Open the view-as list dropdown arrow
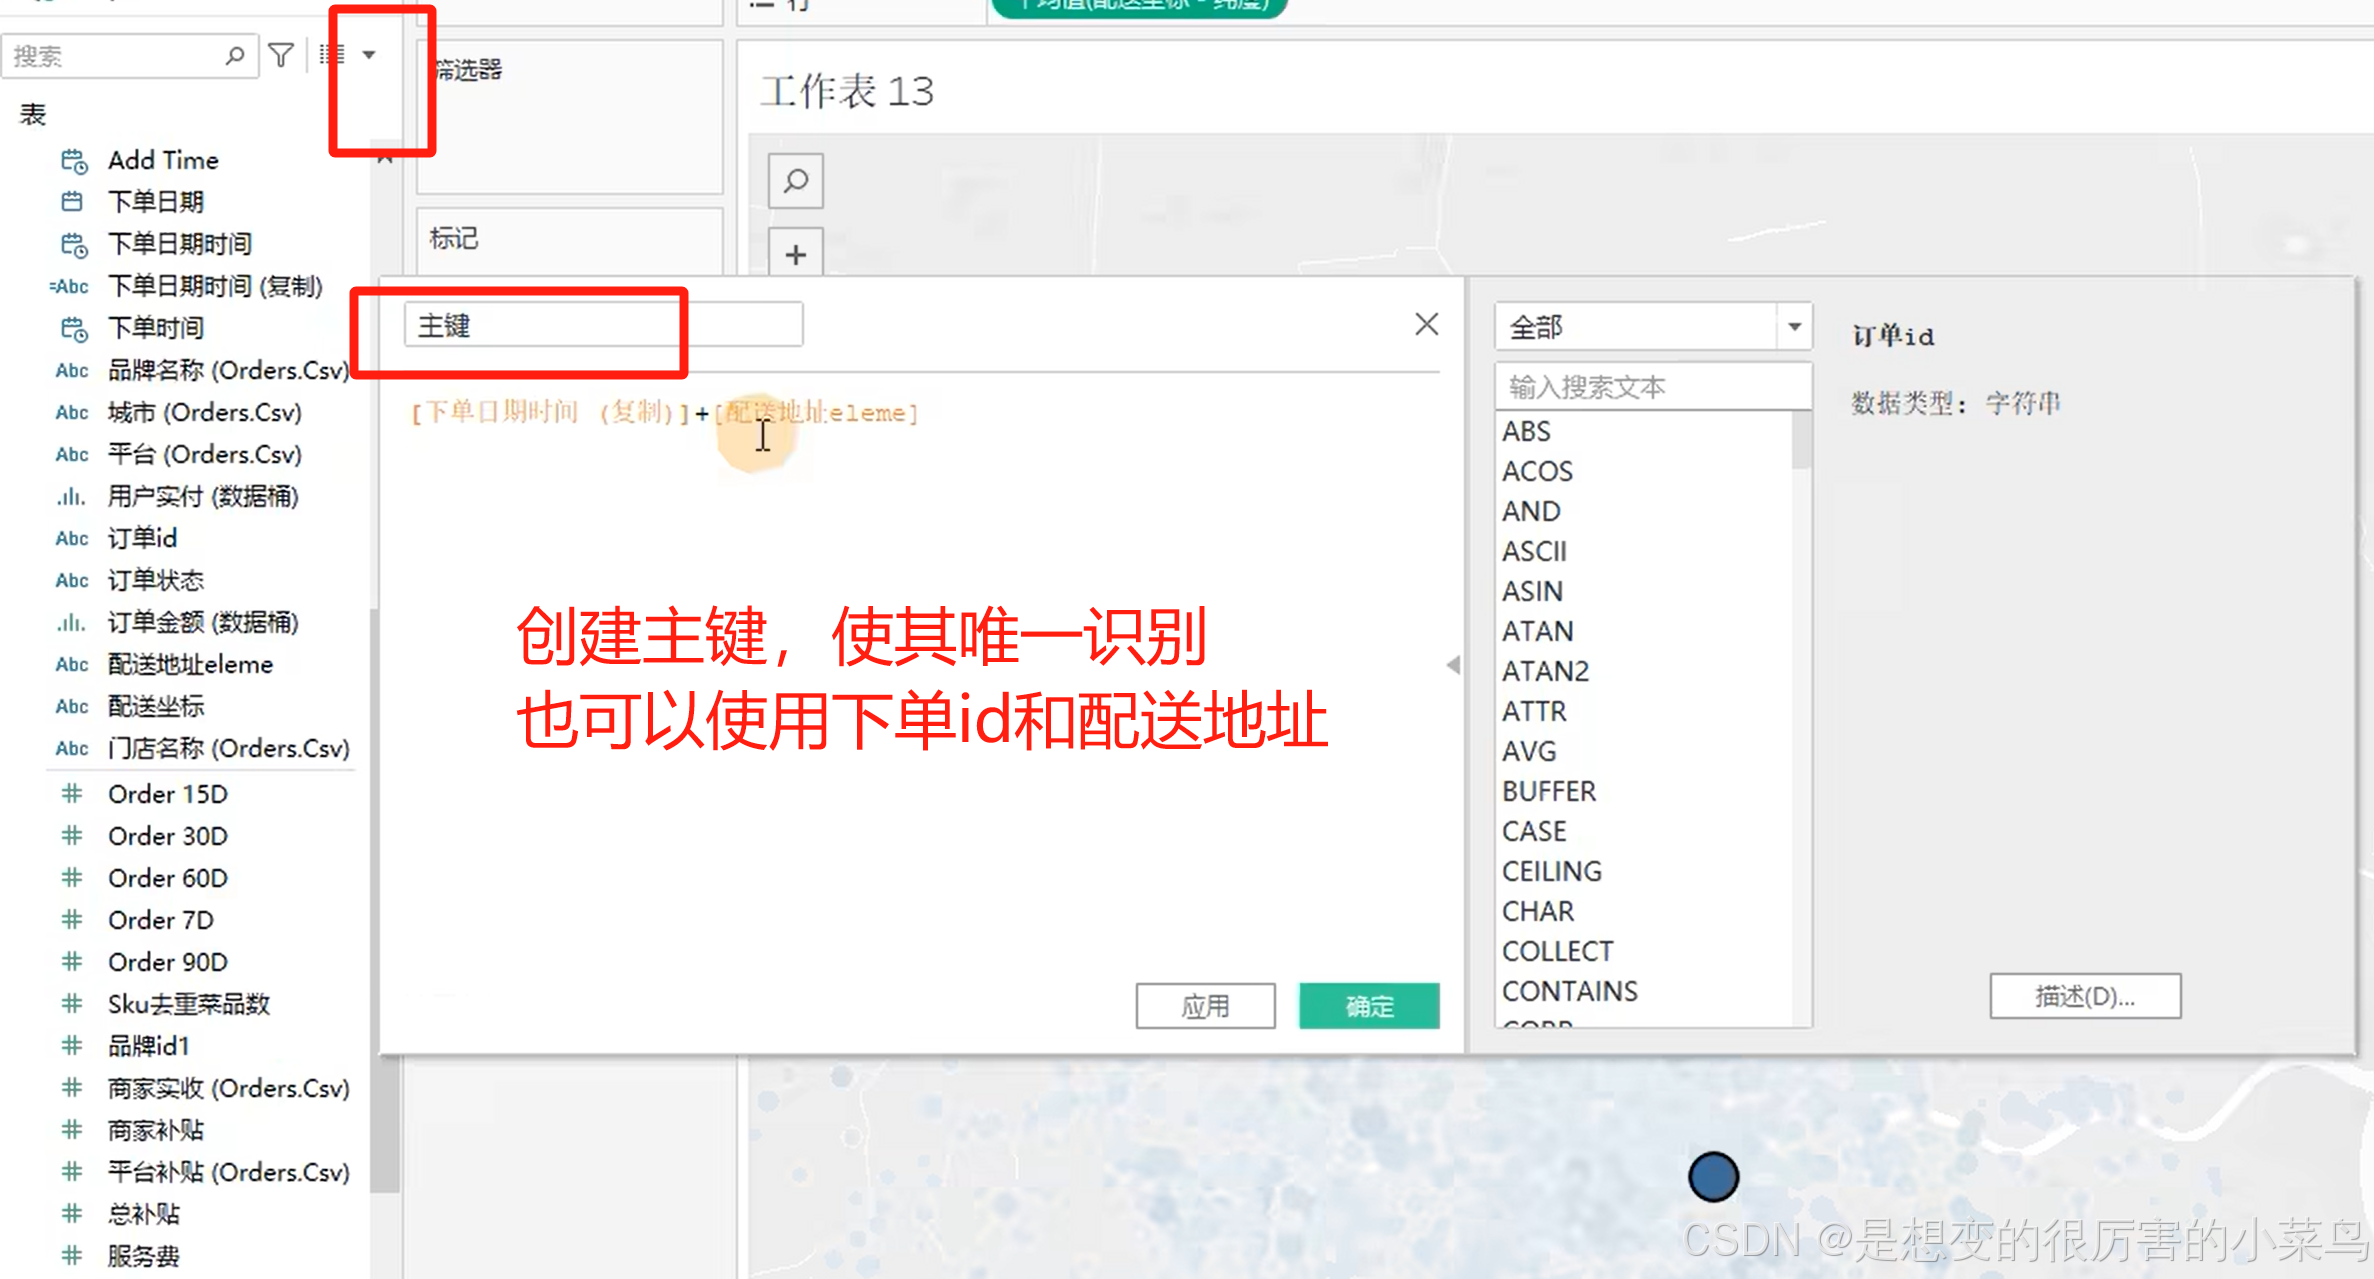This screenshot has width=2374, height=1279. pyautogui.click(x=369, y=55)
